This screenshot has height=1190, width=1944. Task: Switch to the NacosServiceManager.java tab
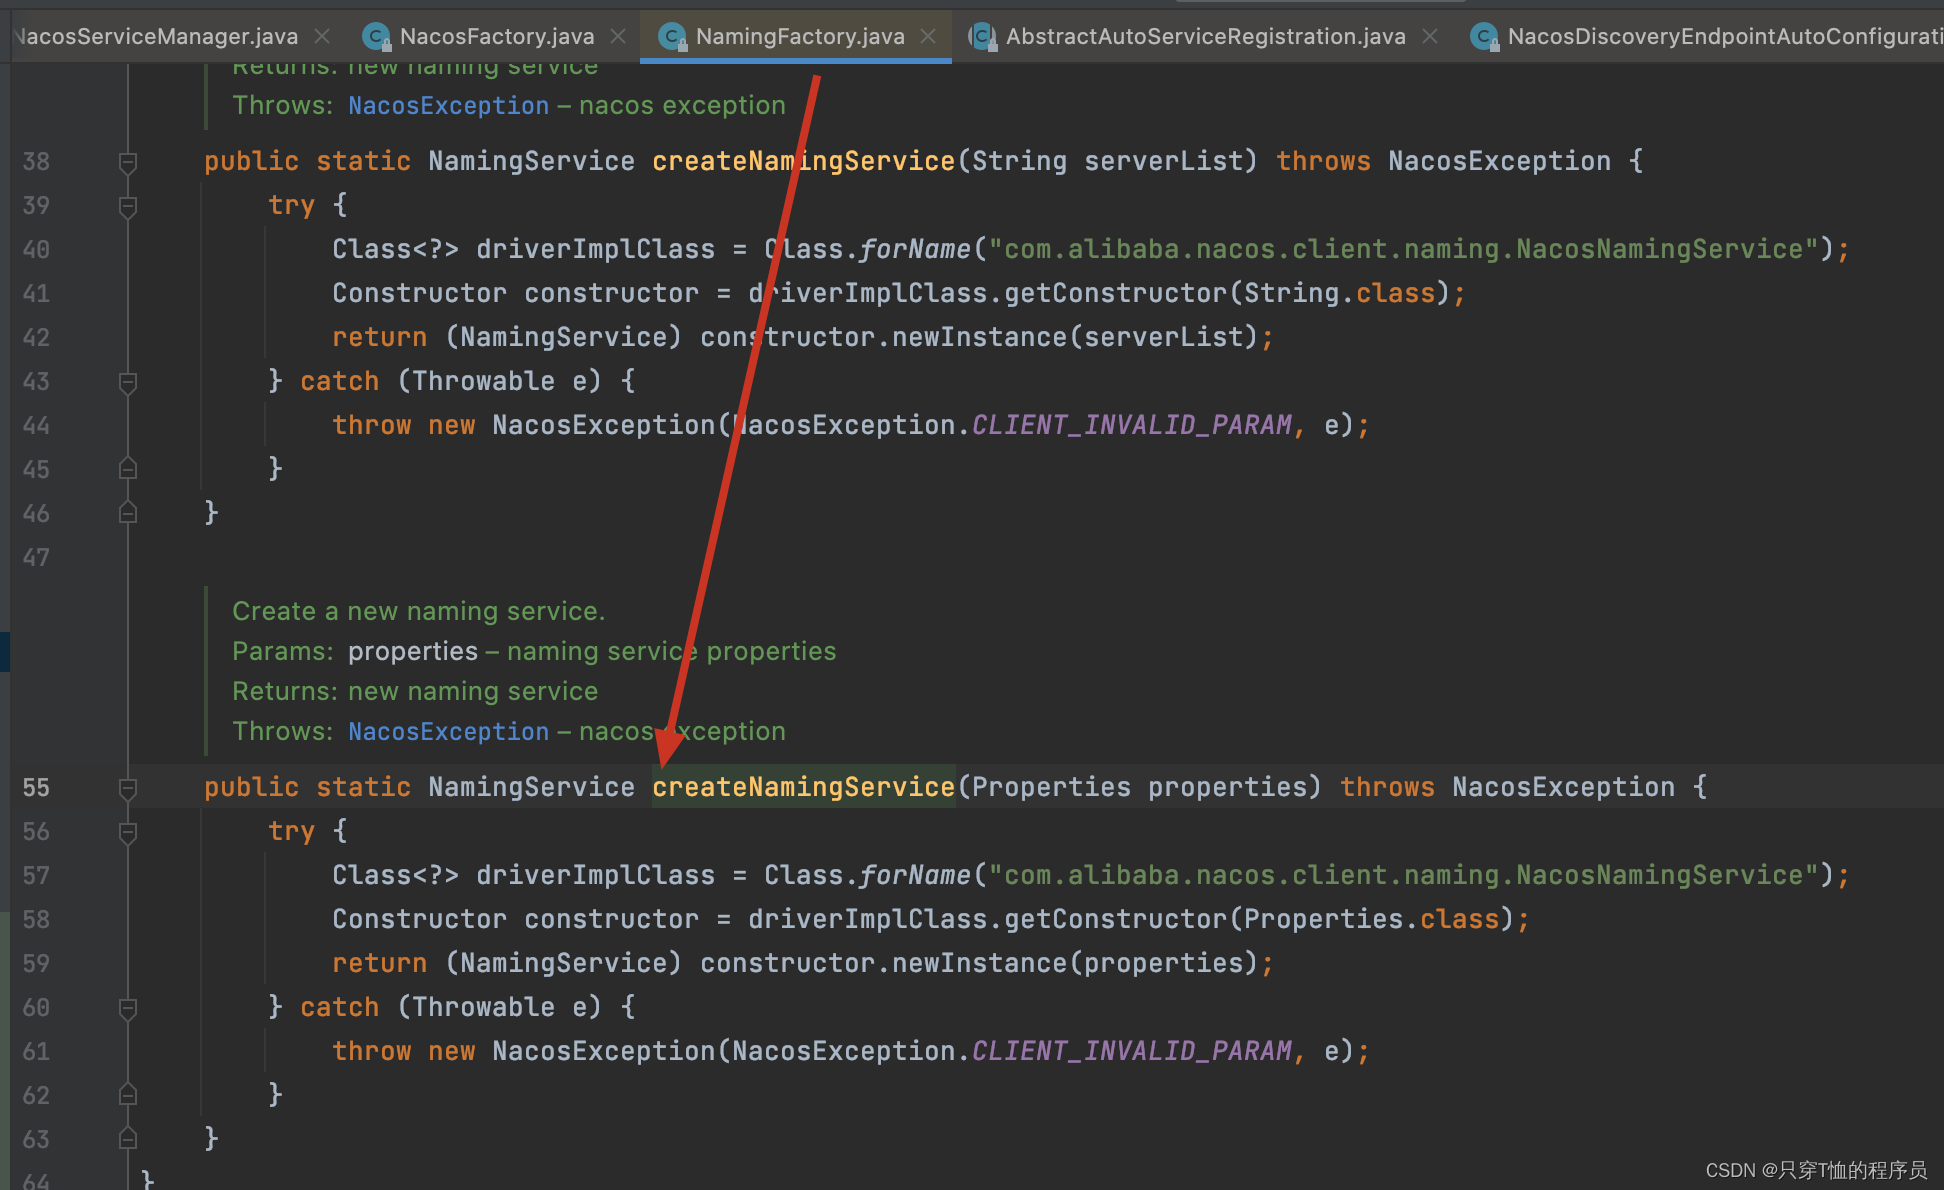point(156,37)
